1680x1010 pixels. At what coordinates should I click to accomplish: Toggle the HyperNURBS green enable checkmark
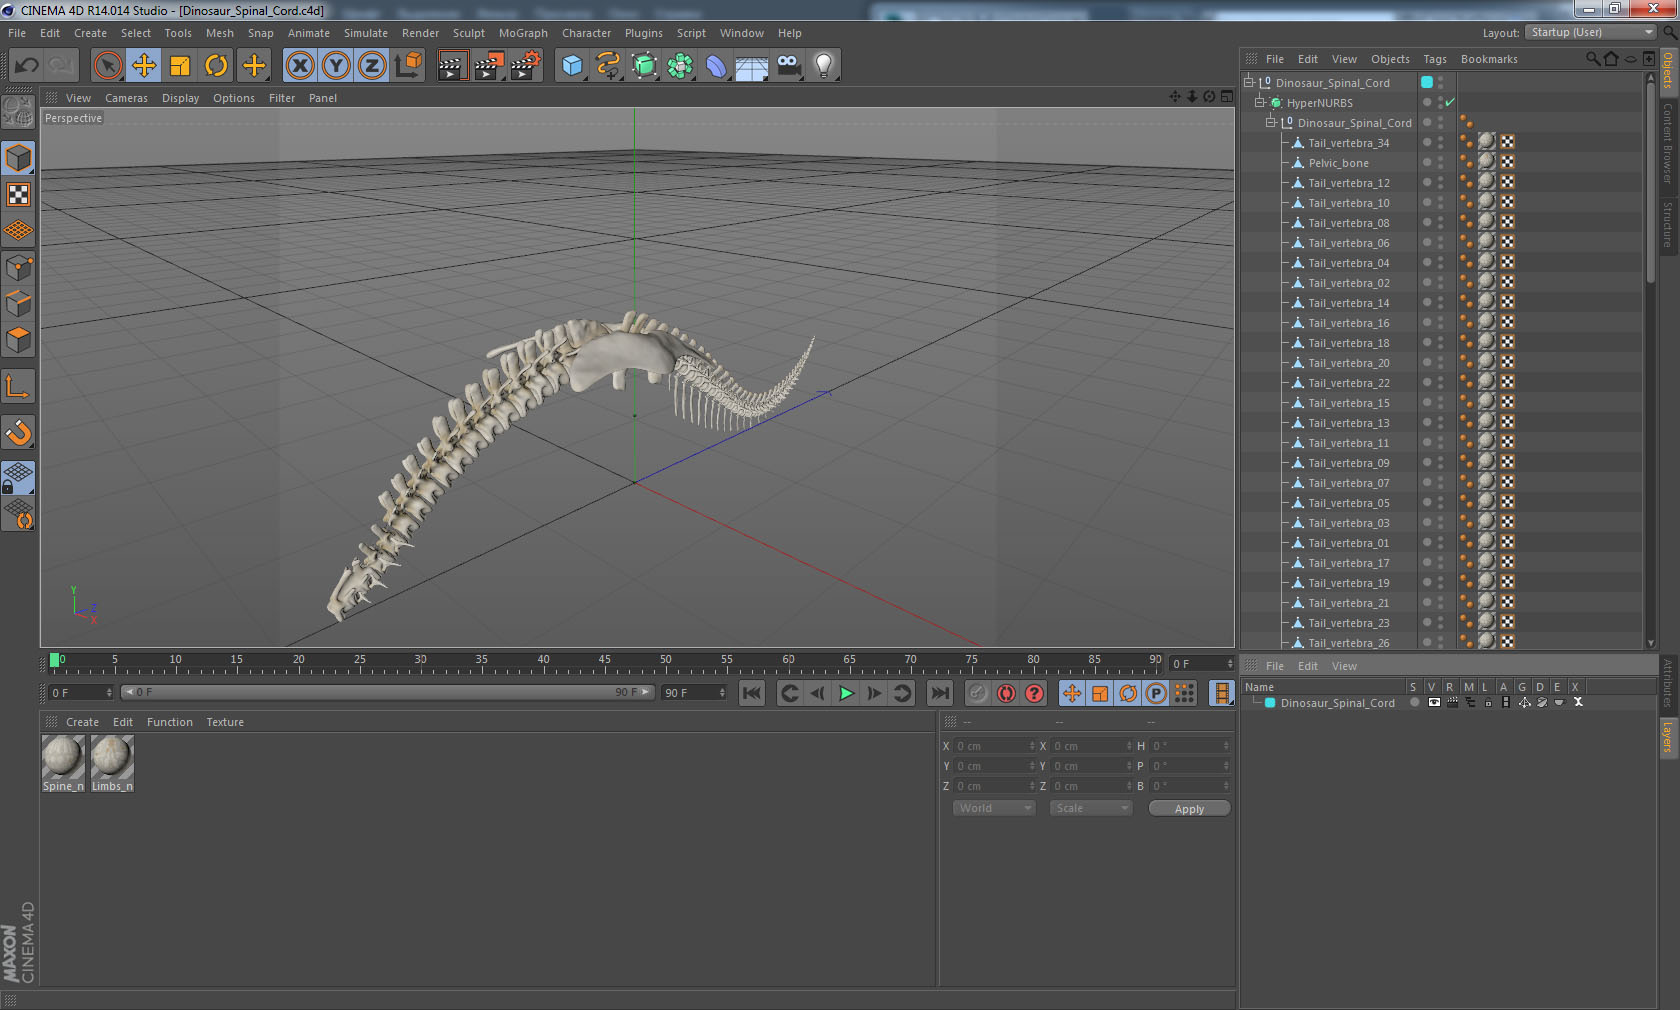pos(1449,102)
